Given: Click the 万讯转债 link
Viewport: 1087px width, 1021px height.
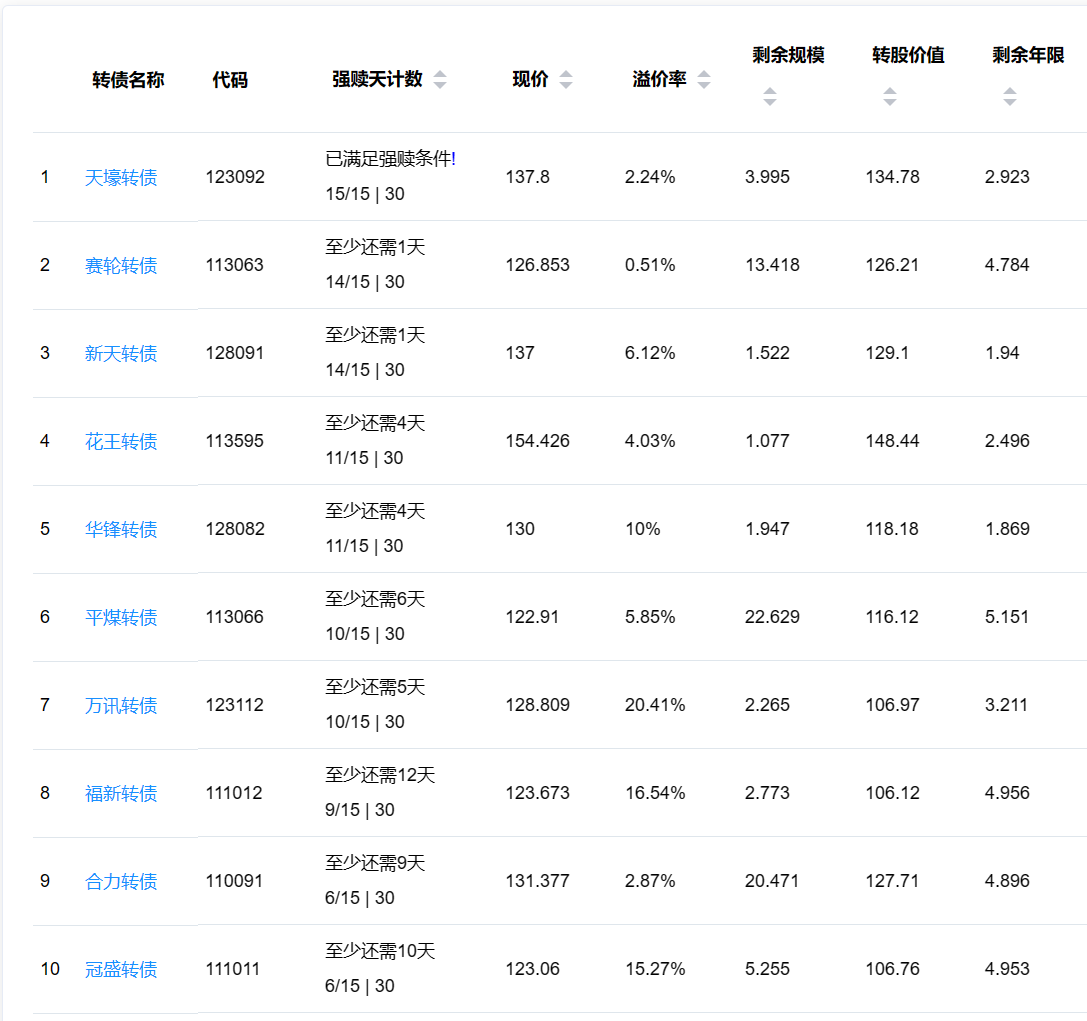Looking at the screenshot, I should point(121,706).
